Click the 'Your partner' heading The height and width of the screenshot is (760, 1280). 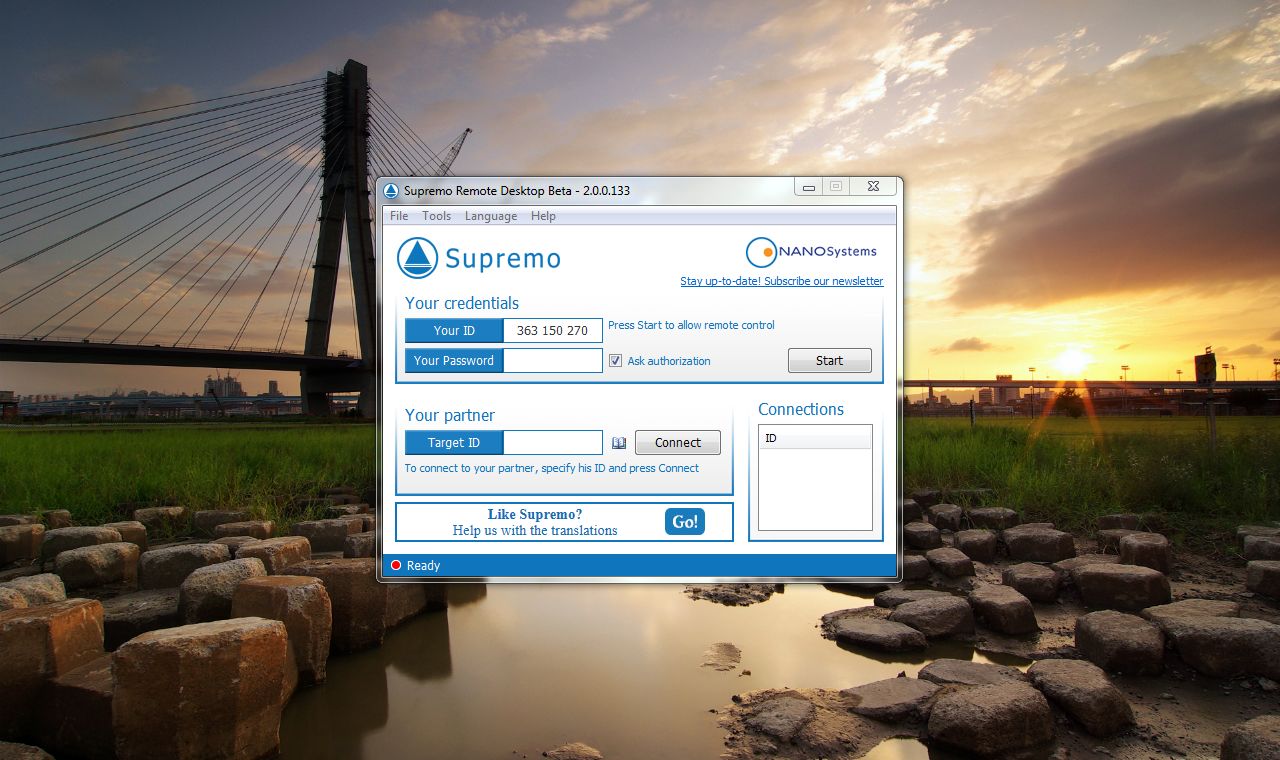pyautogui.click(x=450, y=415)
